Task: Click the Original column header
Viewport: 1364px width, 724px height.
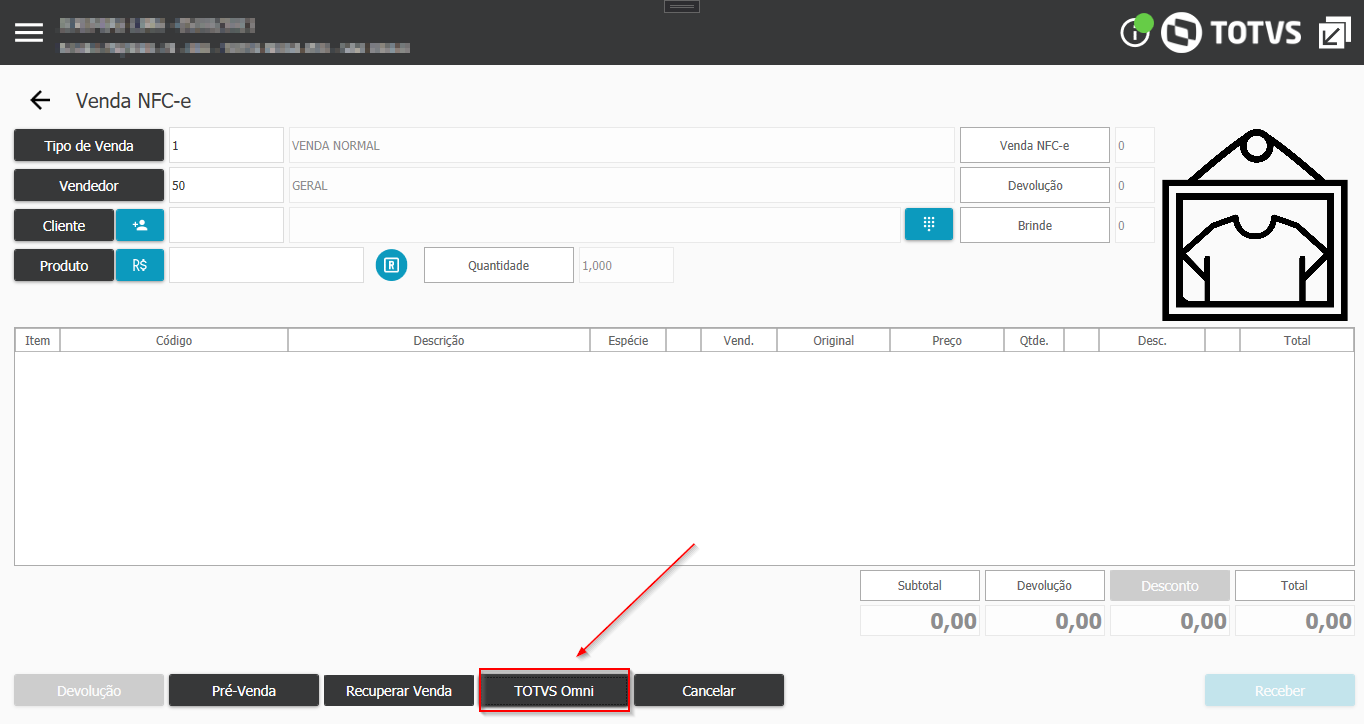Action: [833, 340]
